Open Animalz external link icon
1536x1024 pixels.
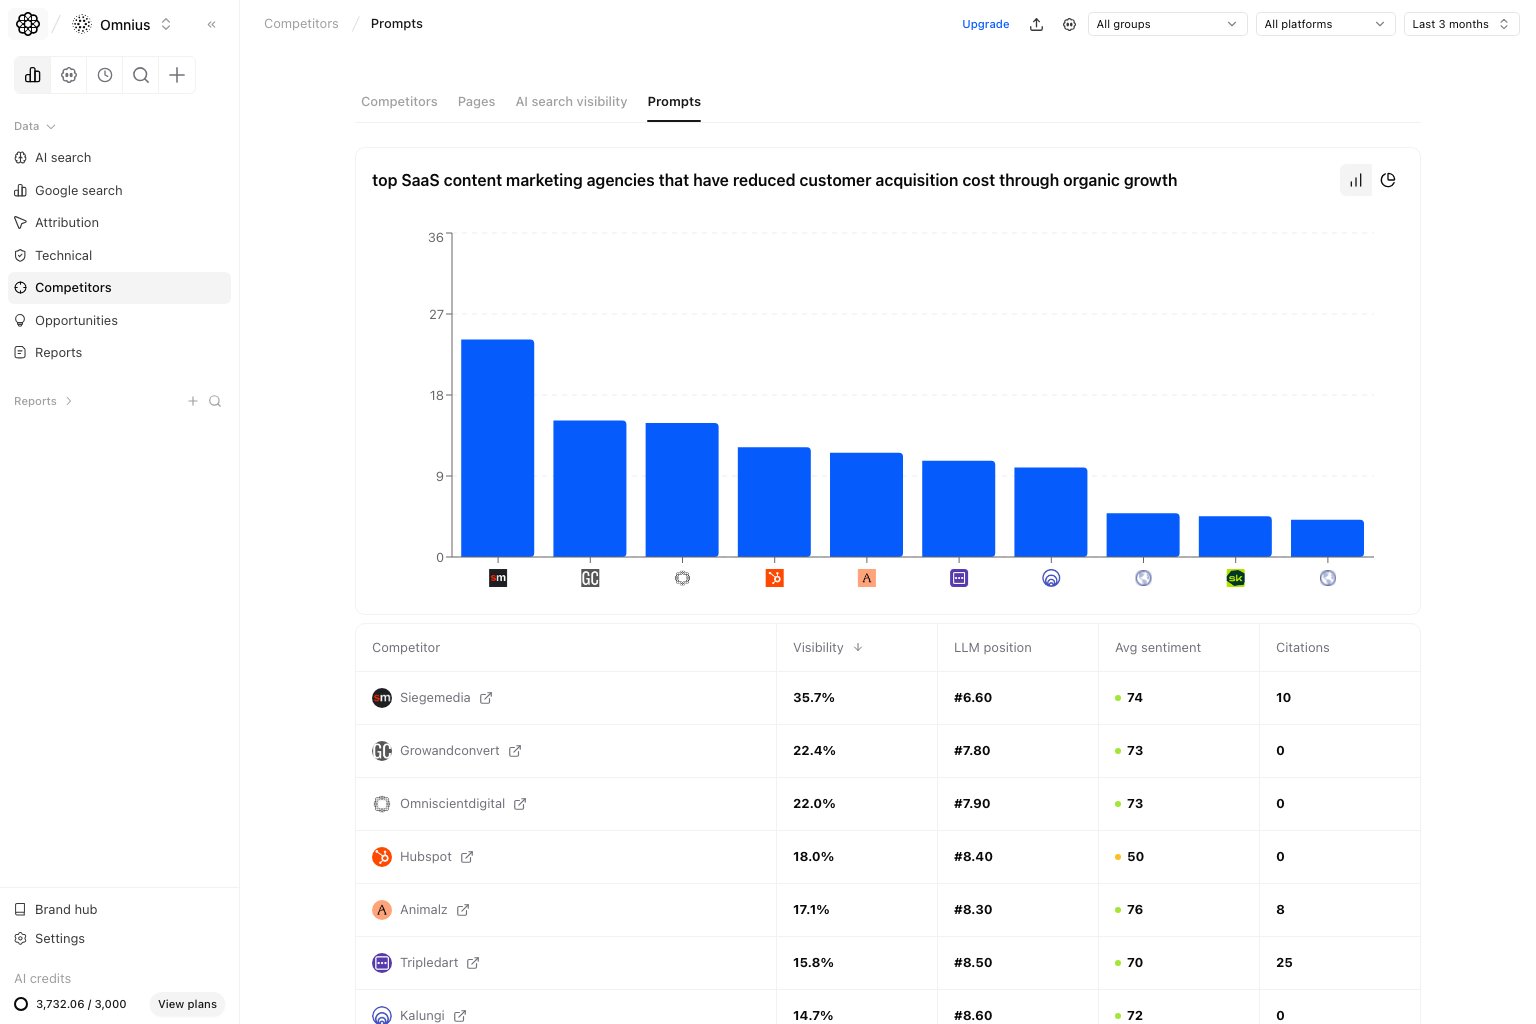tap(463, 910)
